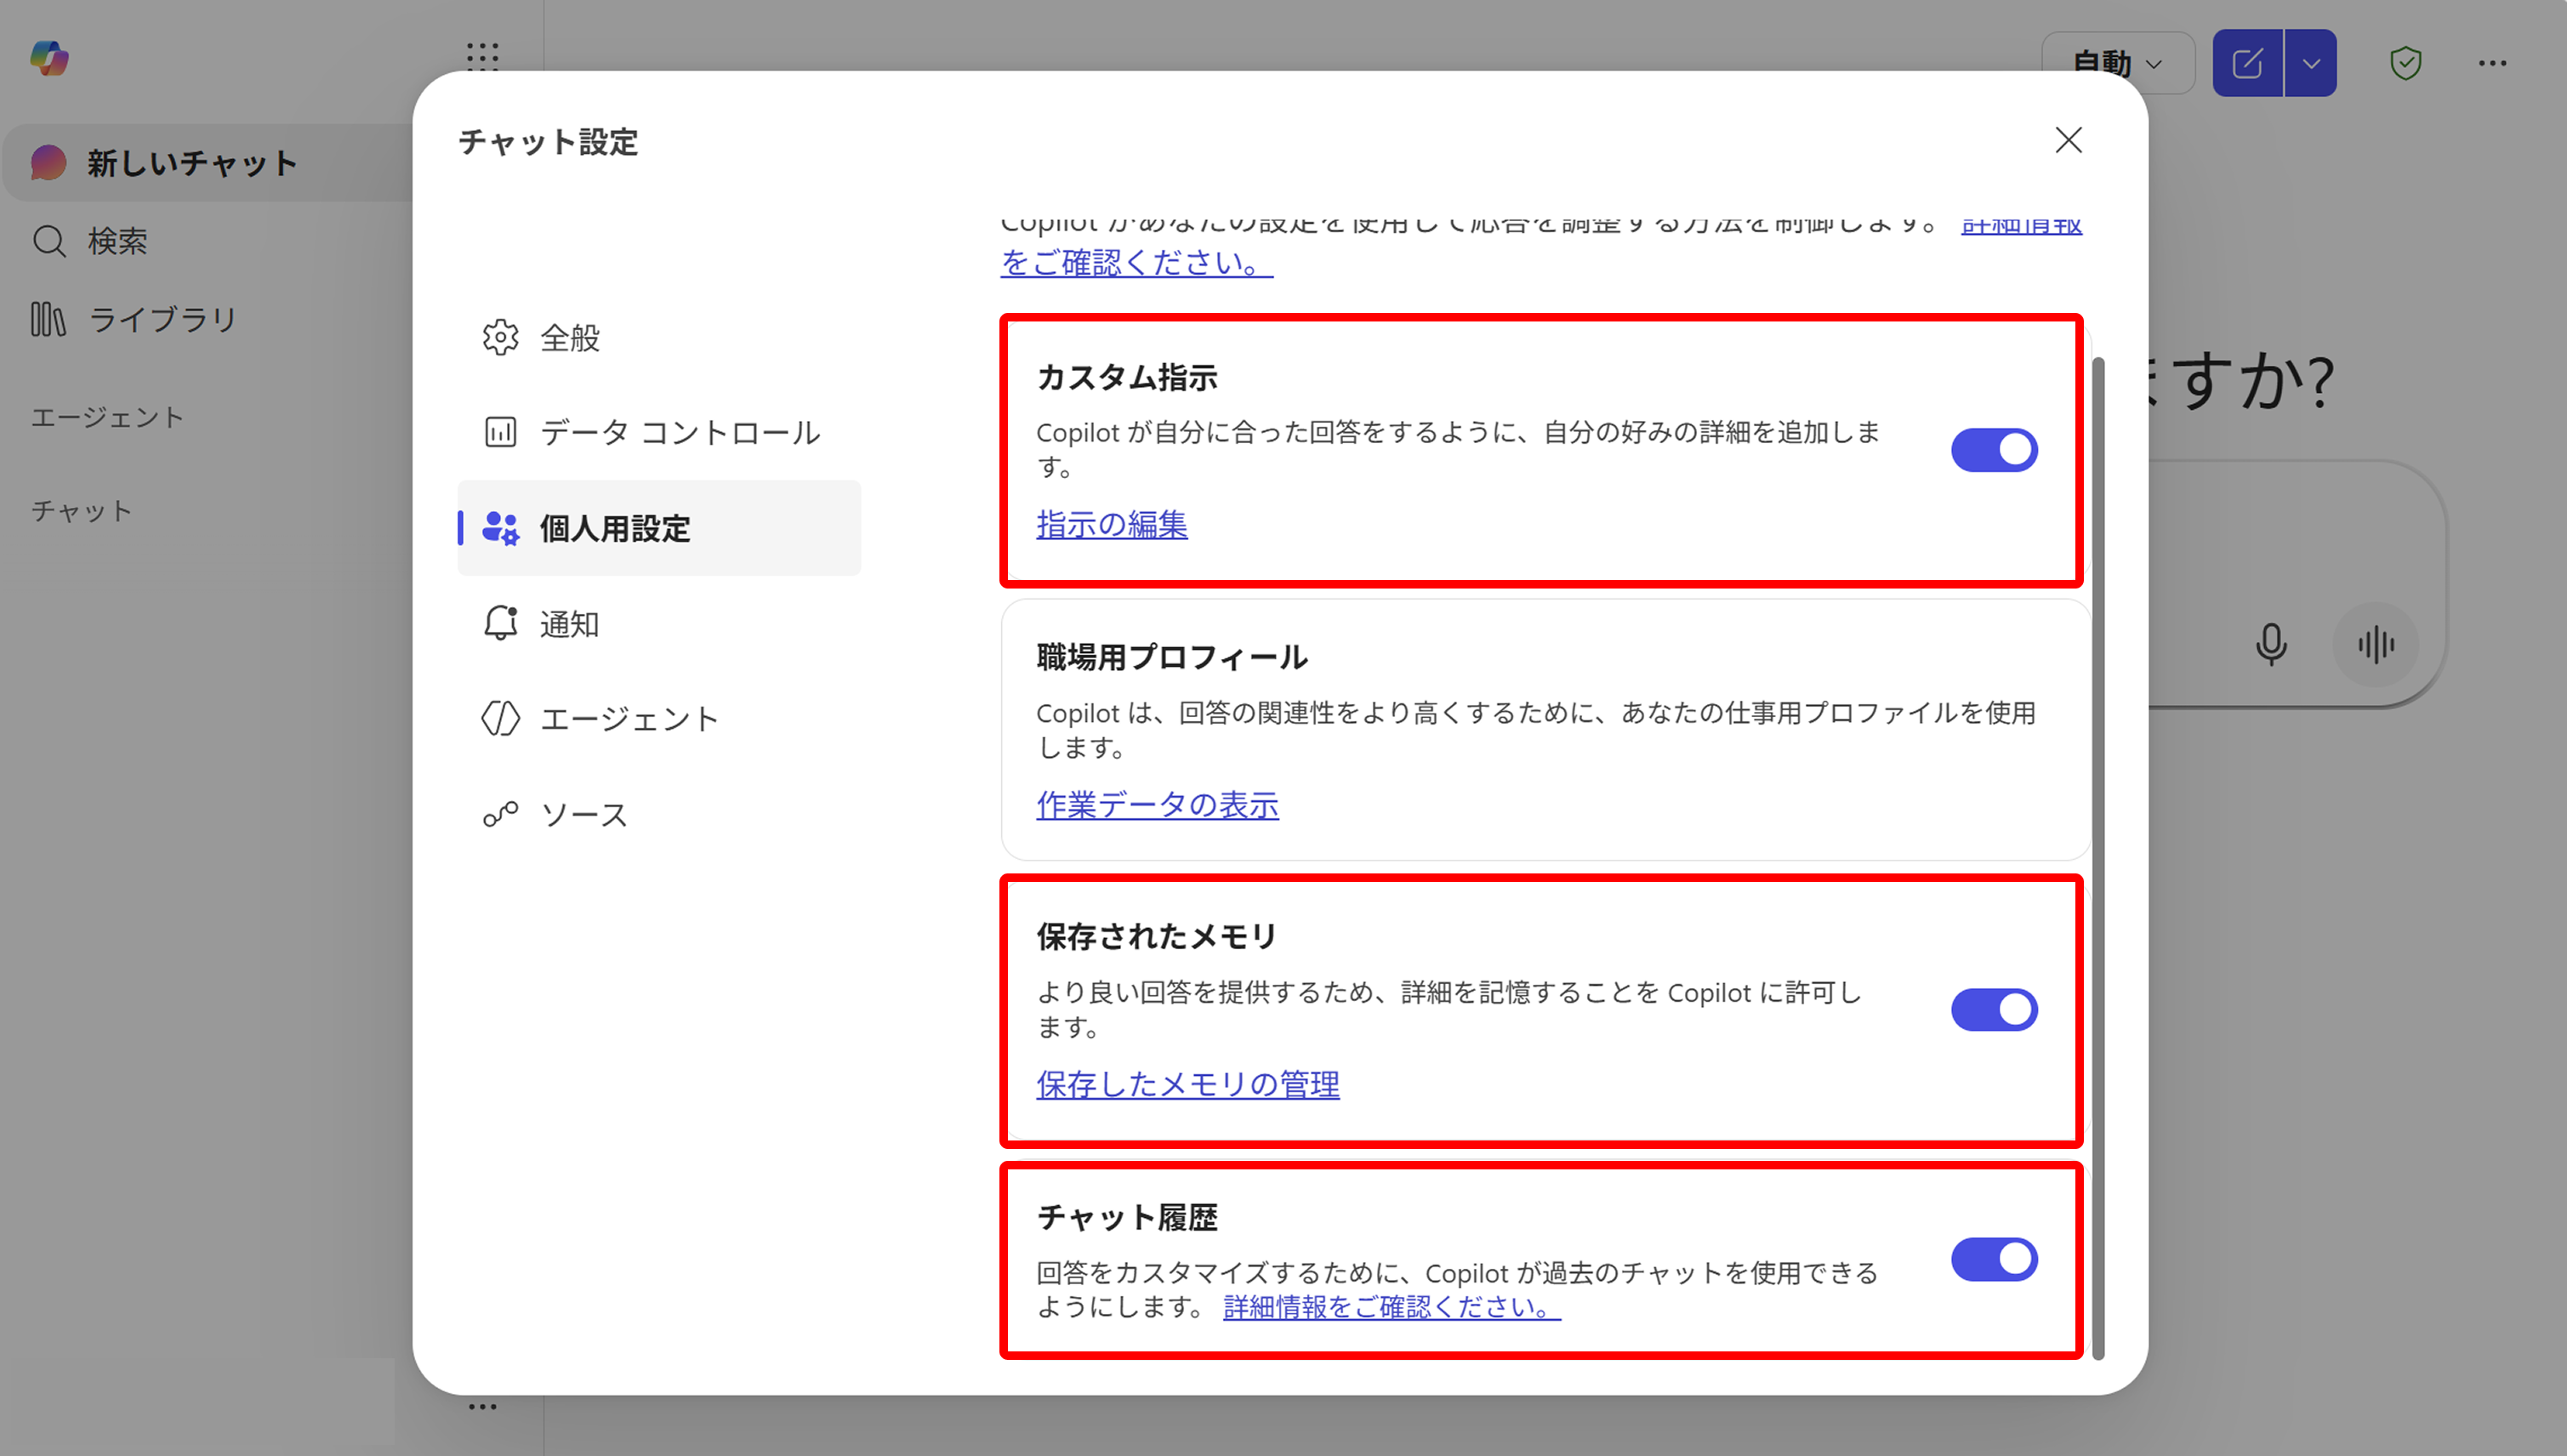Select the データ コントロール tab
Image resolution: width=2567 pixels, height=1456 pixels.
pyautogui.click(x=659, y=432)
